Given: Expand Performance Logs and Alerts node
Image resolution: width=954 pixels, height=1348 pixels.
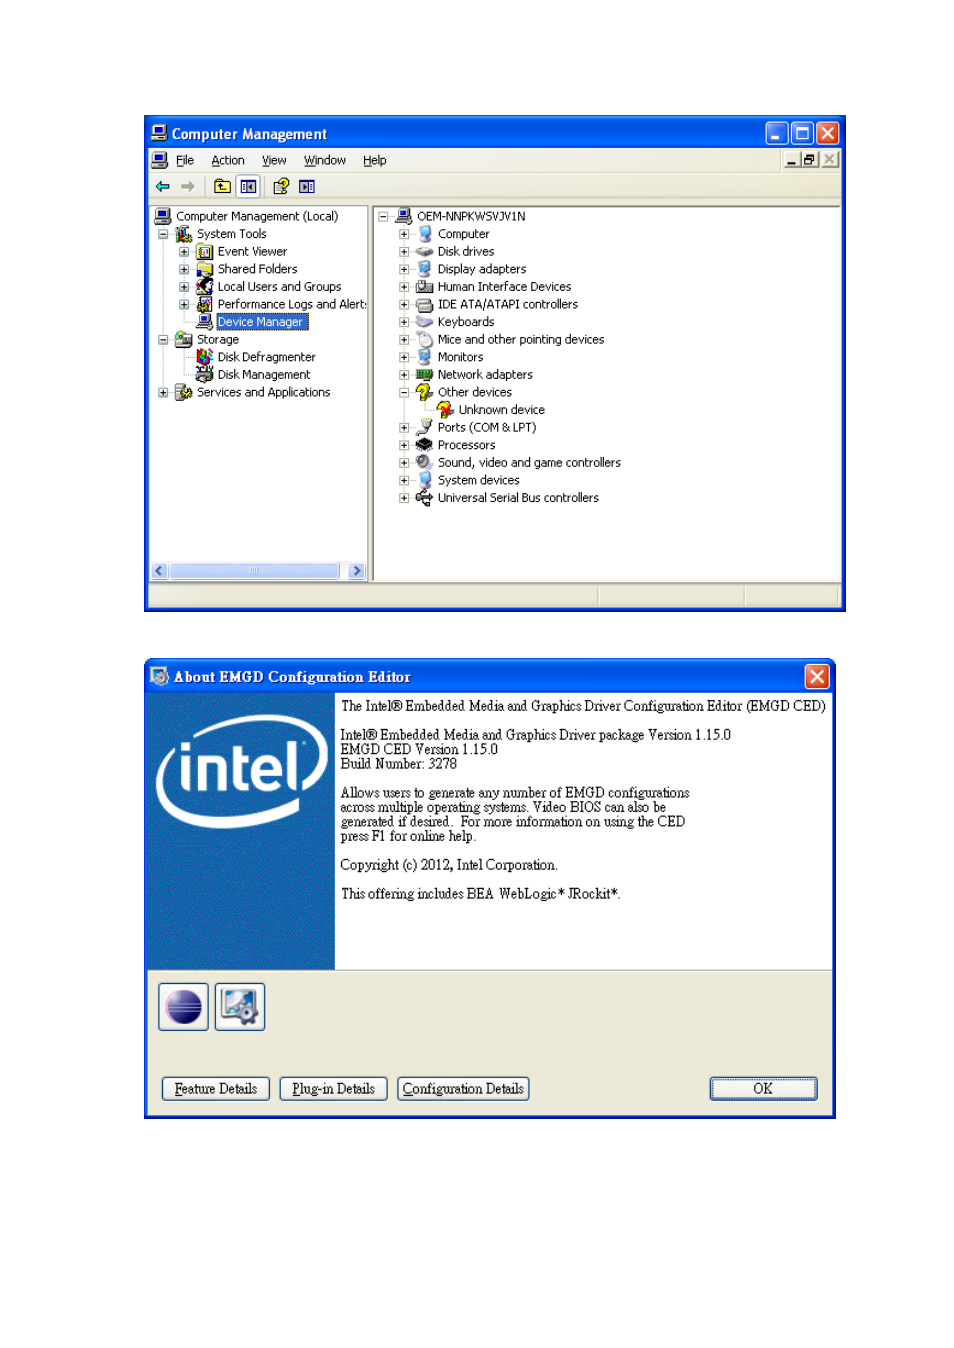Looking at the screenshot, I should (x=184, y=304).
